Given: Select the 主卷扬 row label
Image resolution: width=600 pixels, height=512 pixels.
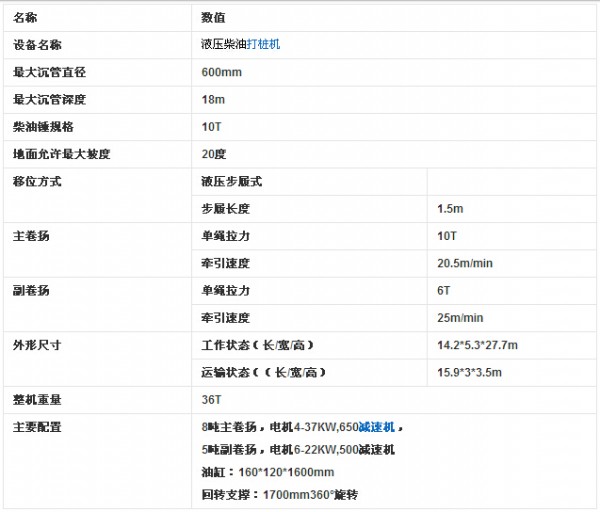Looking at the screenshot, I should coord(30,237).
